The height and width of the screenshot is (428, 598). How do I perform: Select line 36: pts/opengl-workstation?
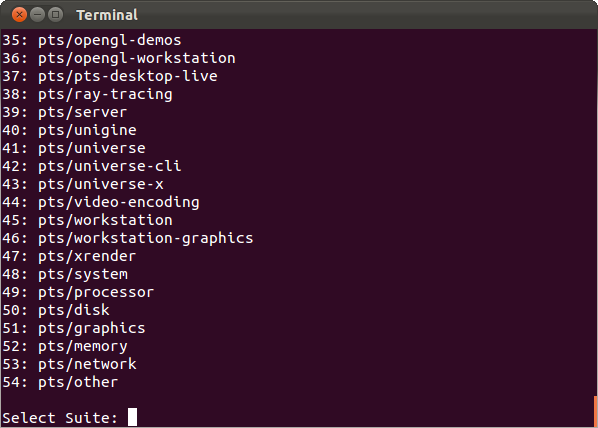pos(119,58)
